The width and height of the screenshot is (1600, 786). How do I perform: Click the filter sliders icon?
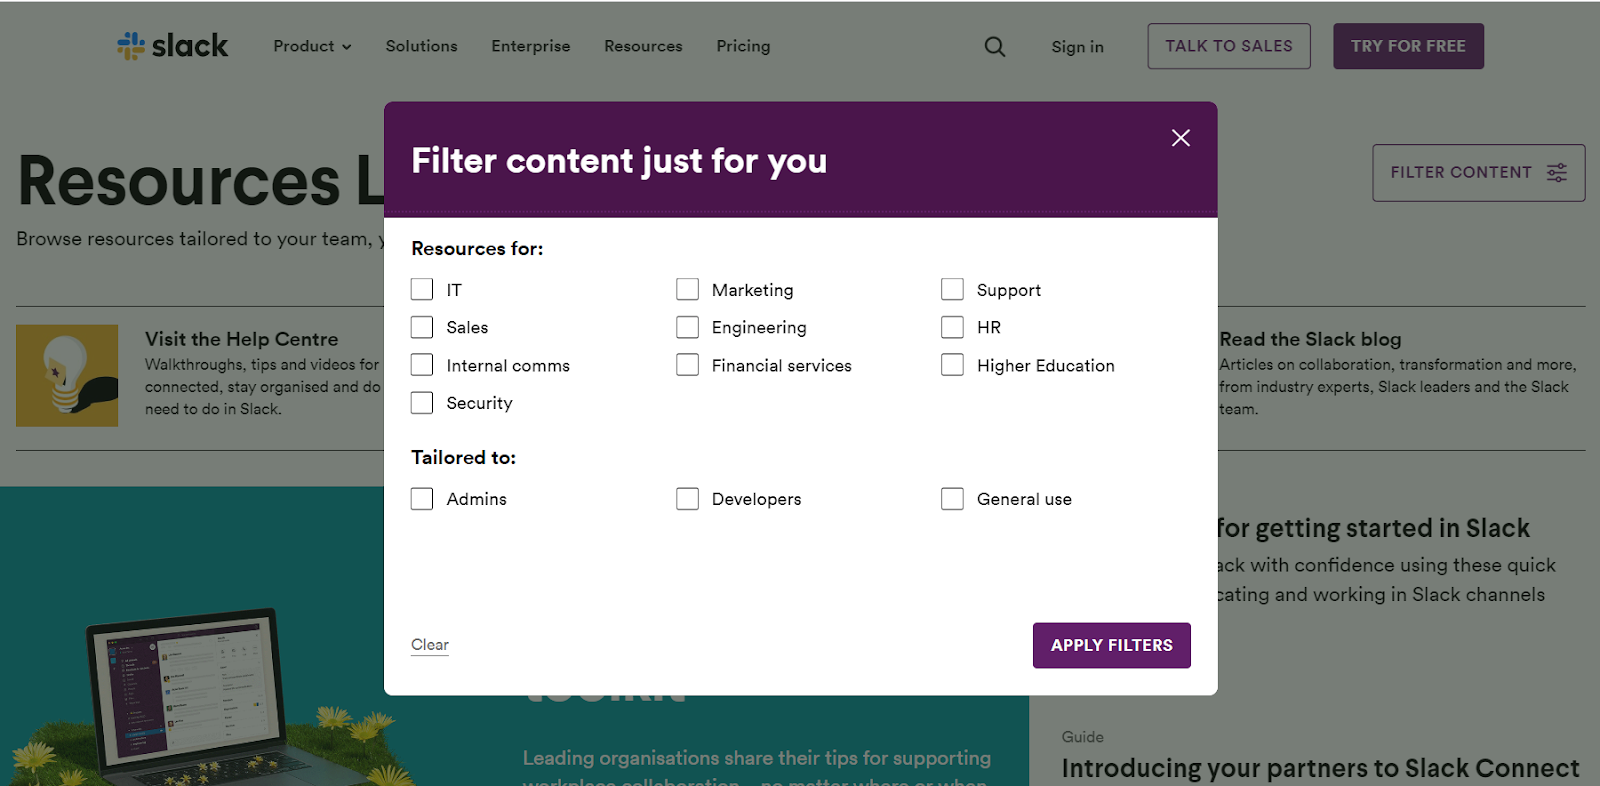click(1557, 173)
